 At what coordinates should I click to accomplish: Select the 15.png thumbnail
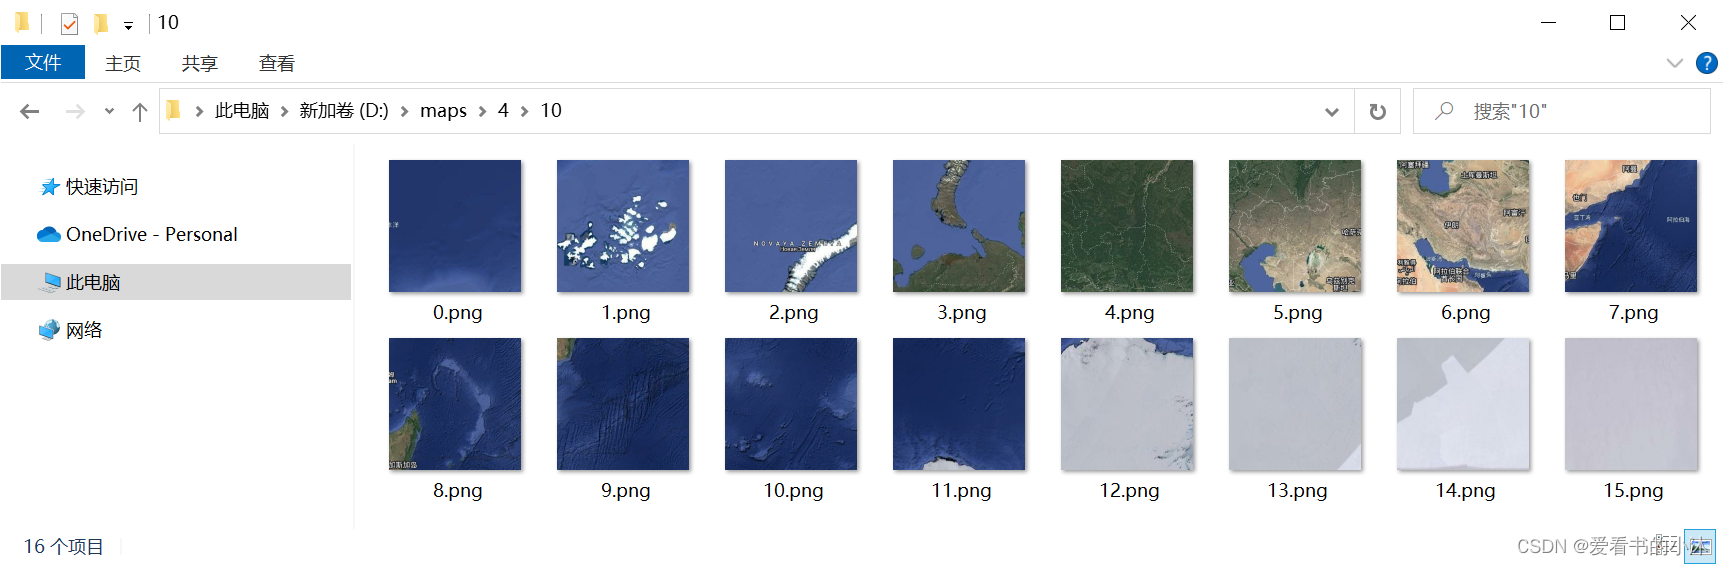point(1631,404)
